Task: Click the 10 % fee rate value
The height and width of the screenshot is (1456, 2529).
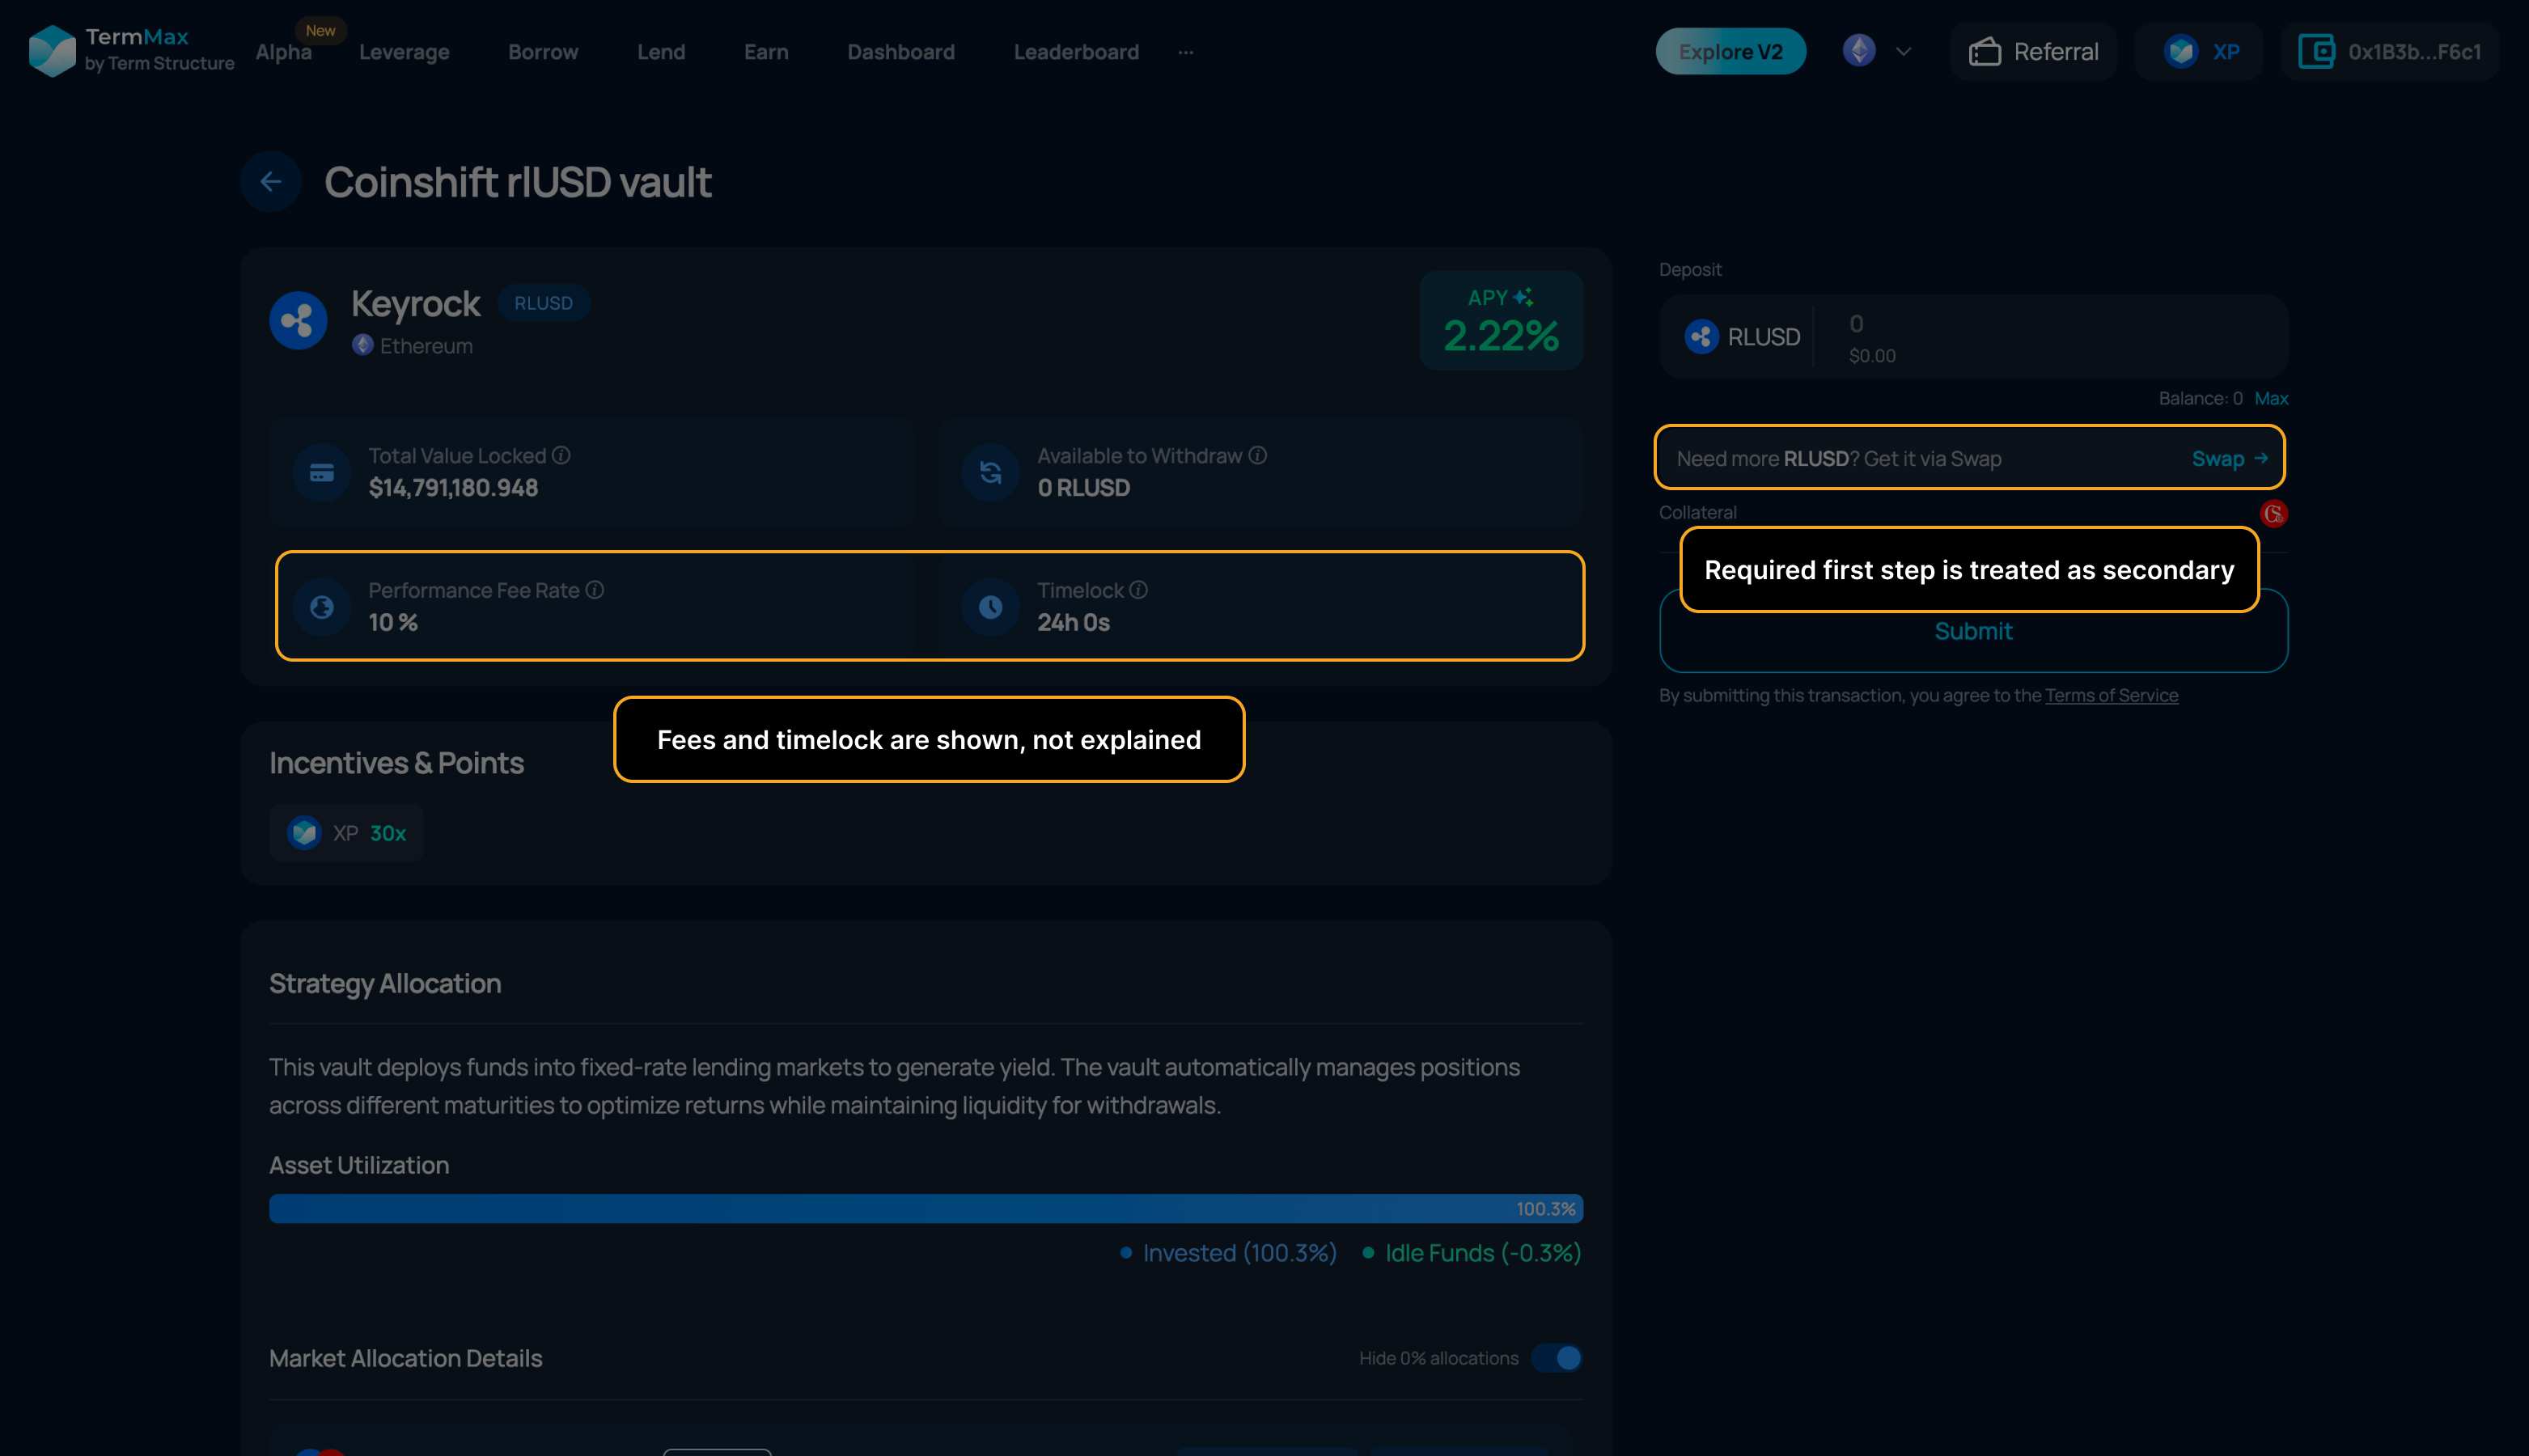Action: [393, 622]
